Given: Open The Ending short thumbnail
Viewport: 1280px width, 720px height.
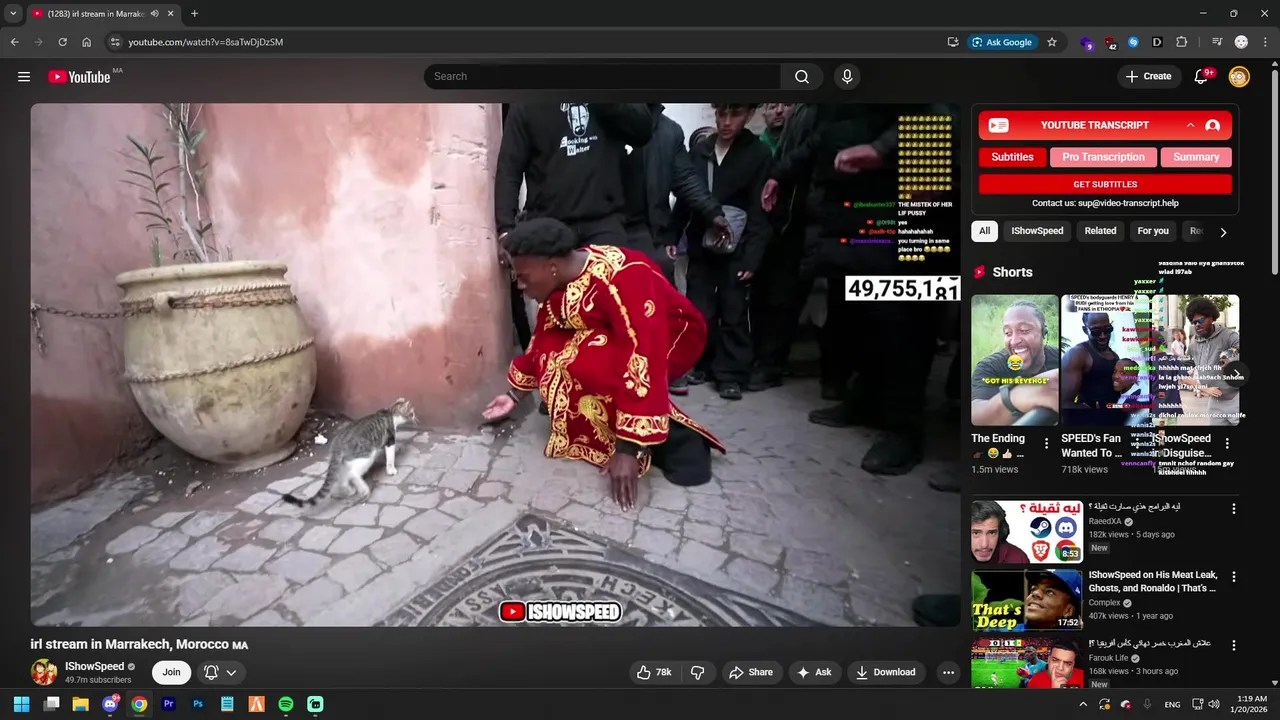Looking at the screenshot, I should 1014,360.
